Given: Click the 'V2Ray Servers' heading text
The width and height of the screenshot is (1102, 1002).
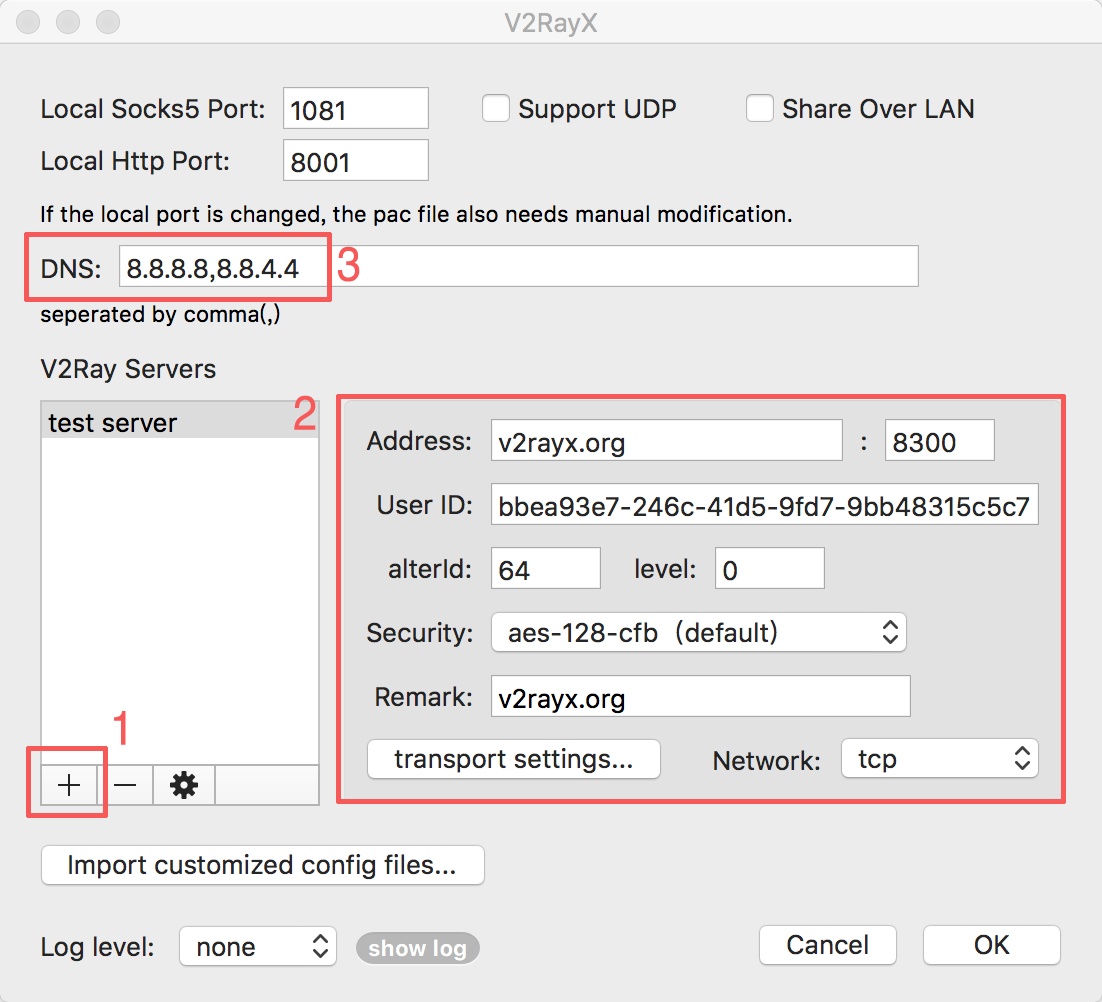Looking at the screenshot, I should pos(128,369).
